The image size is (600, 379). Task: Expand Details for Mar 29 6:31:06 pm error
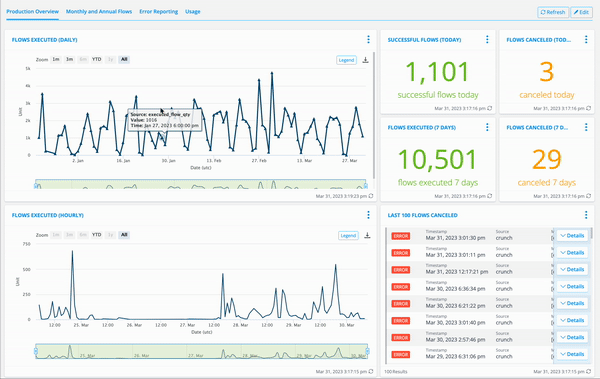click(572, 354)
